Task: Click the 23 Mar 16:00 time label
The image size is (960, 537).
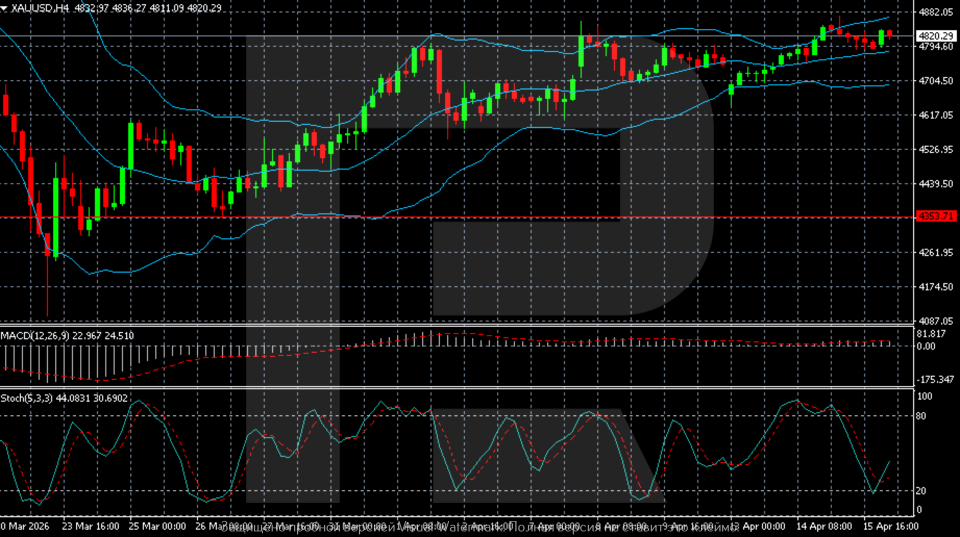Action: [90, 525]
